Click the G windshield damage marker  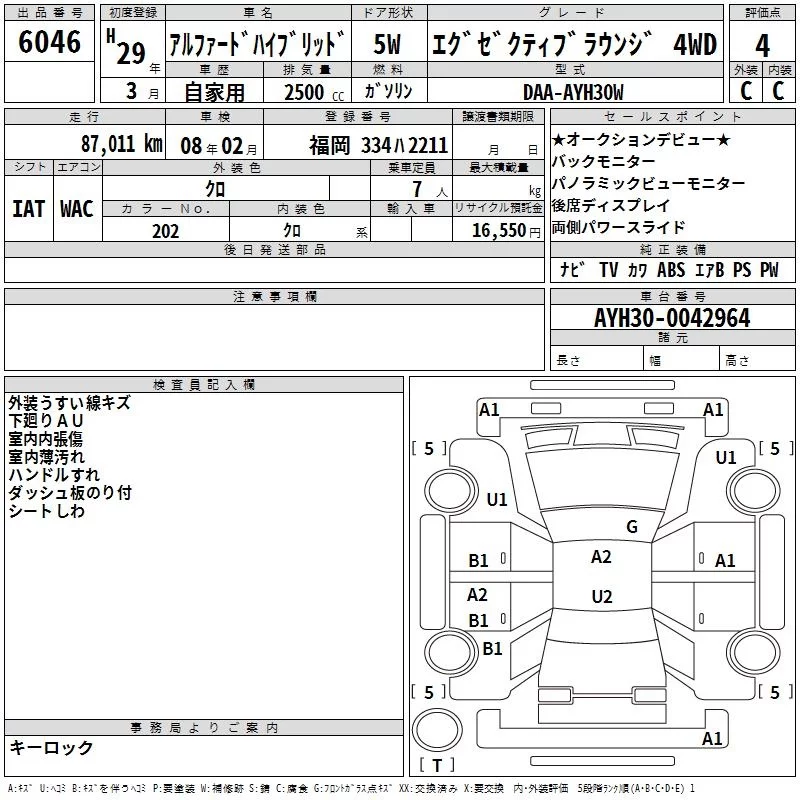coord(631,527)
